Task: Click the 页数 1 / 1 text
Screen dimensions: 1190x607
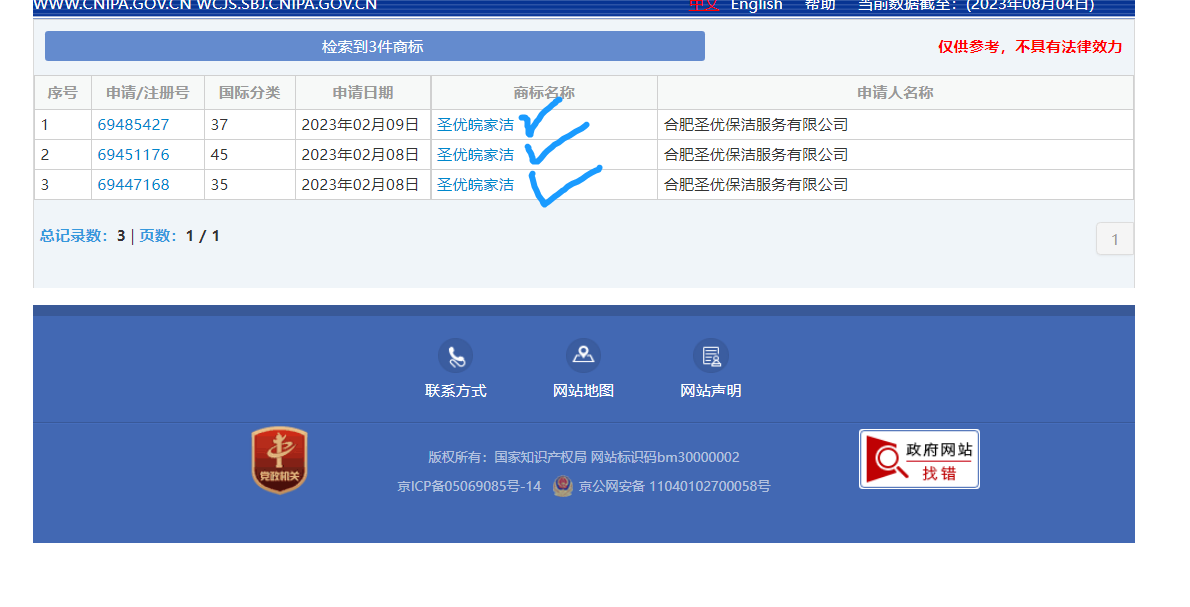Action: pos(180,236)
